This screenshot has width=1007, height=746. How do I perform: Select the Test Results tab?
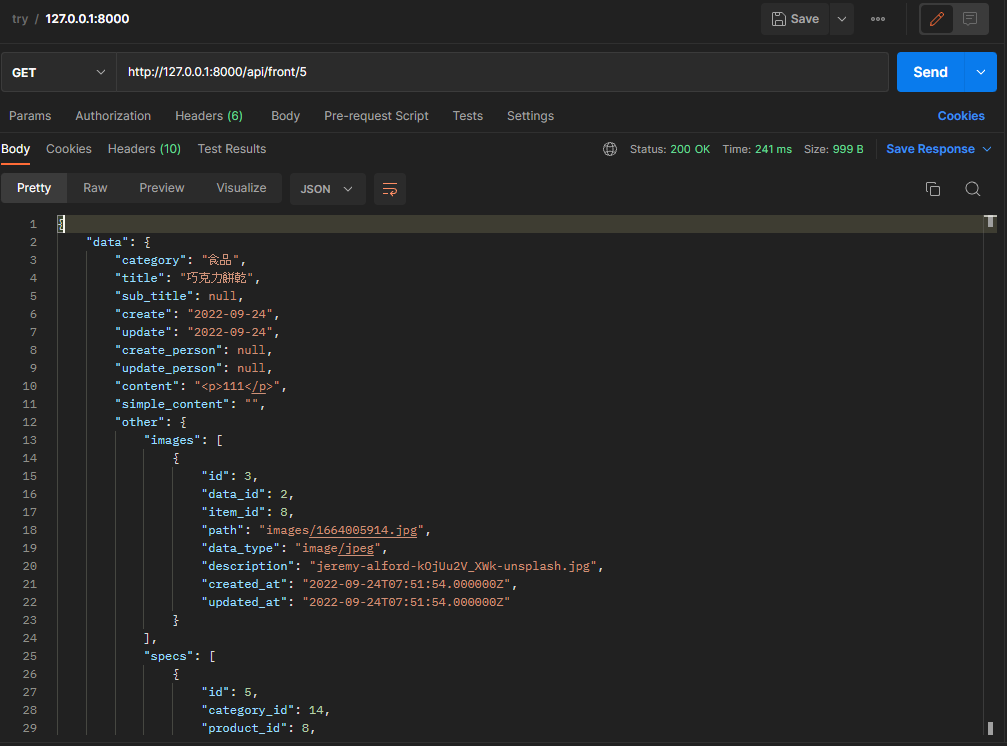coord(232,149)
